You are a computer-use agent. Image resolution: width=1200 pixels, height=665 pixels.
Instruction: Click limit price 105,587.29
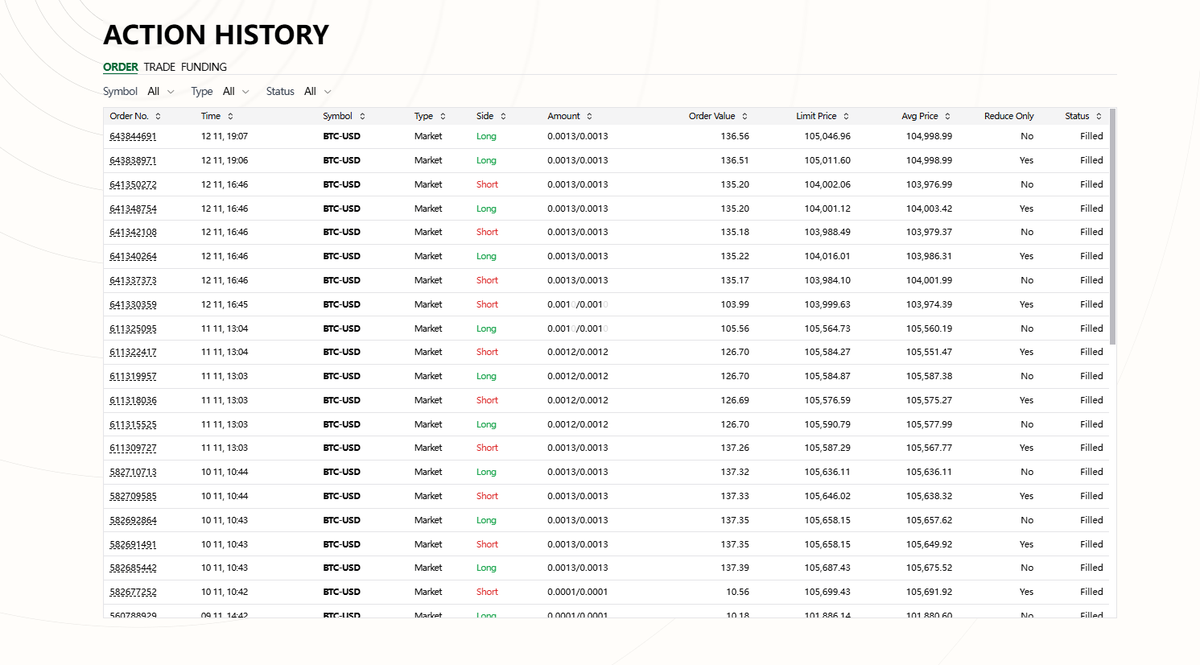(827, 448)
